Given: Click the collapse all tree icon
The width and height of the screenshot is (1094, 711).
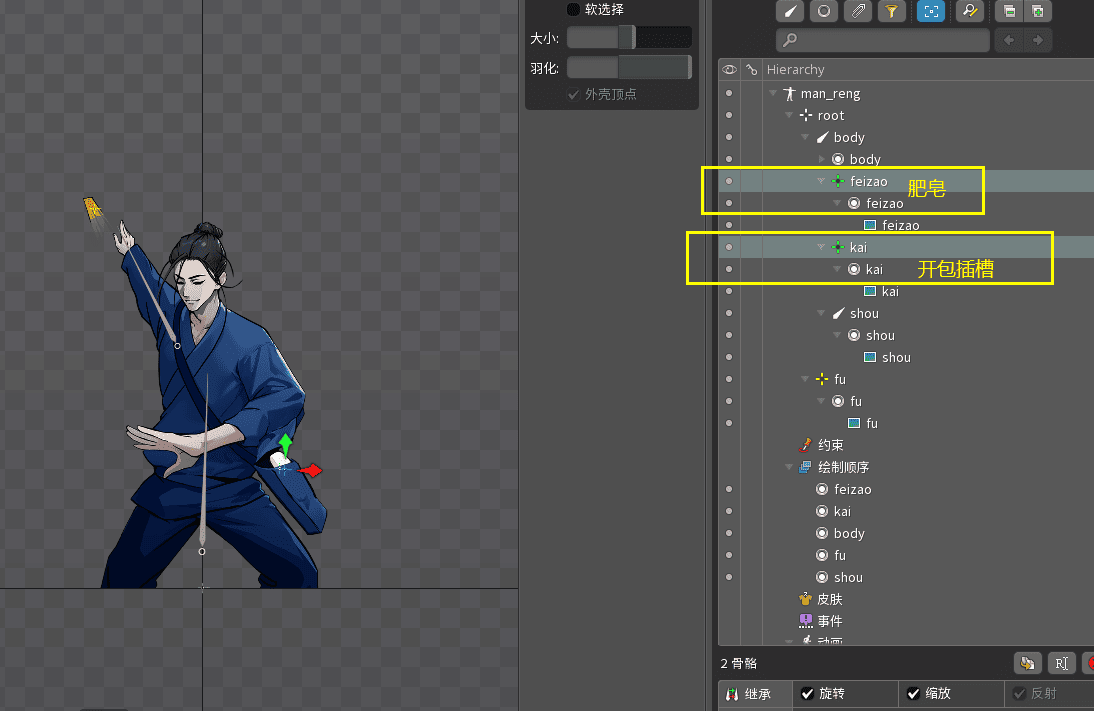Looking at the screenshot, I should click(1009, 11).
